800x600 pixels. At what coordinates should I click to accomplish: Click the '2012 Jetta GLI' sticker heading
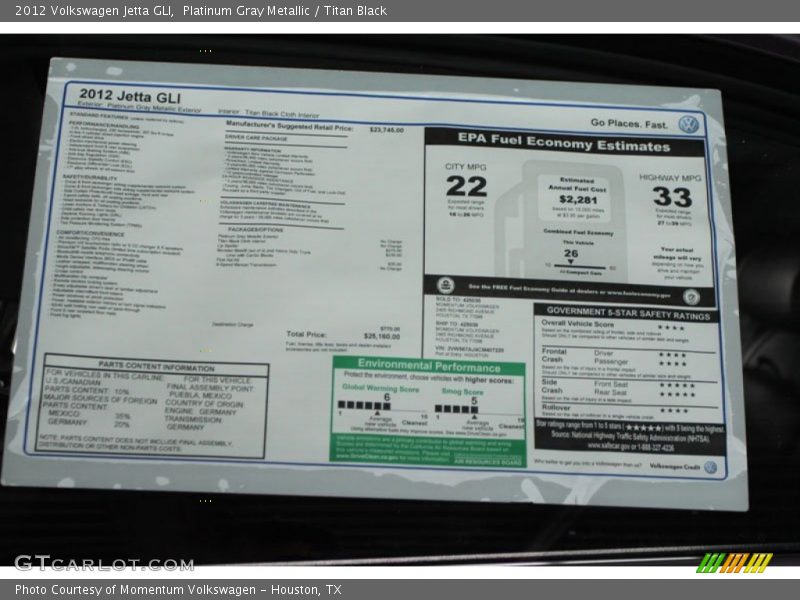click(130, 96)
